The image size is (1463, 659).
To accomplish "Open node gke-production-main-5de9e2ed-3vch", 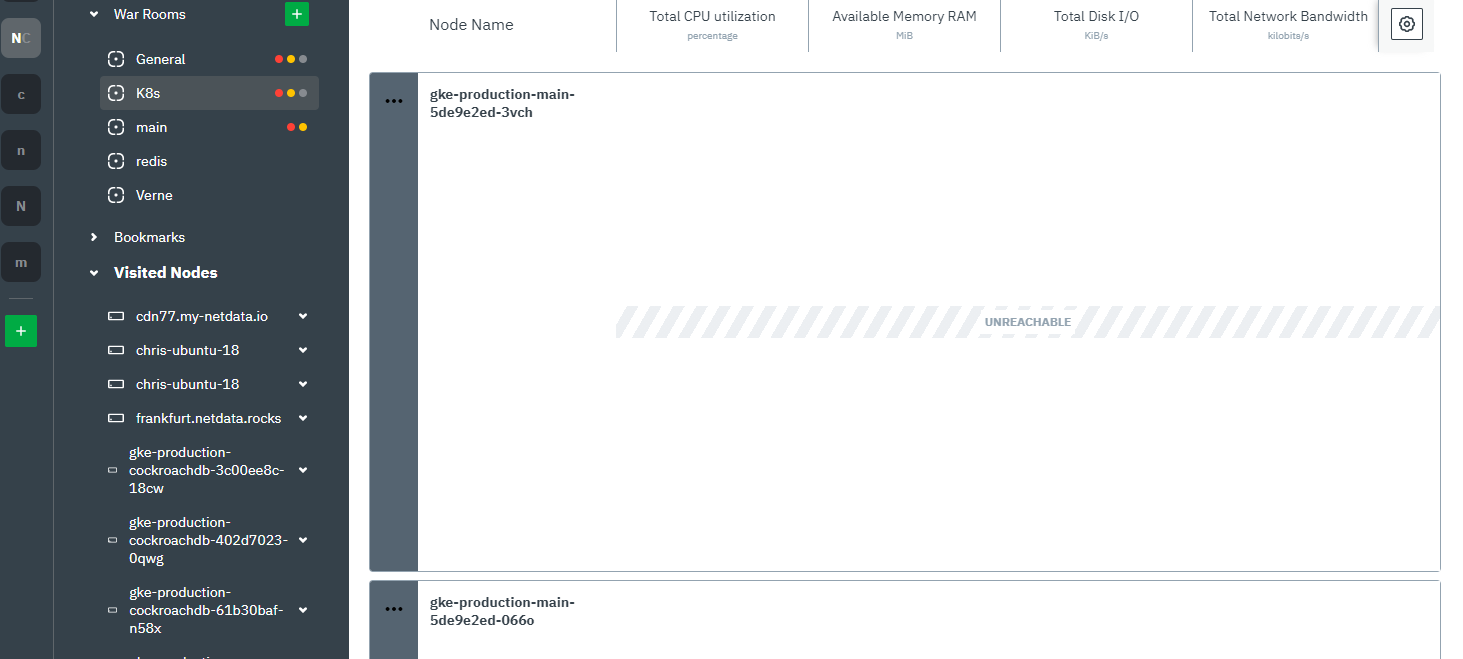I will coord(502,104).
